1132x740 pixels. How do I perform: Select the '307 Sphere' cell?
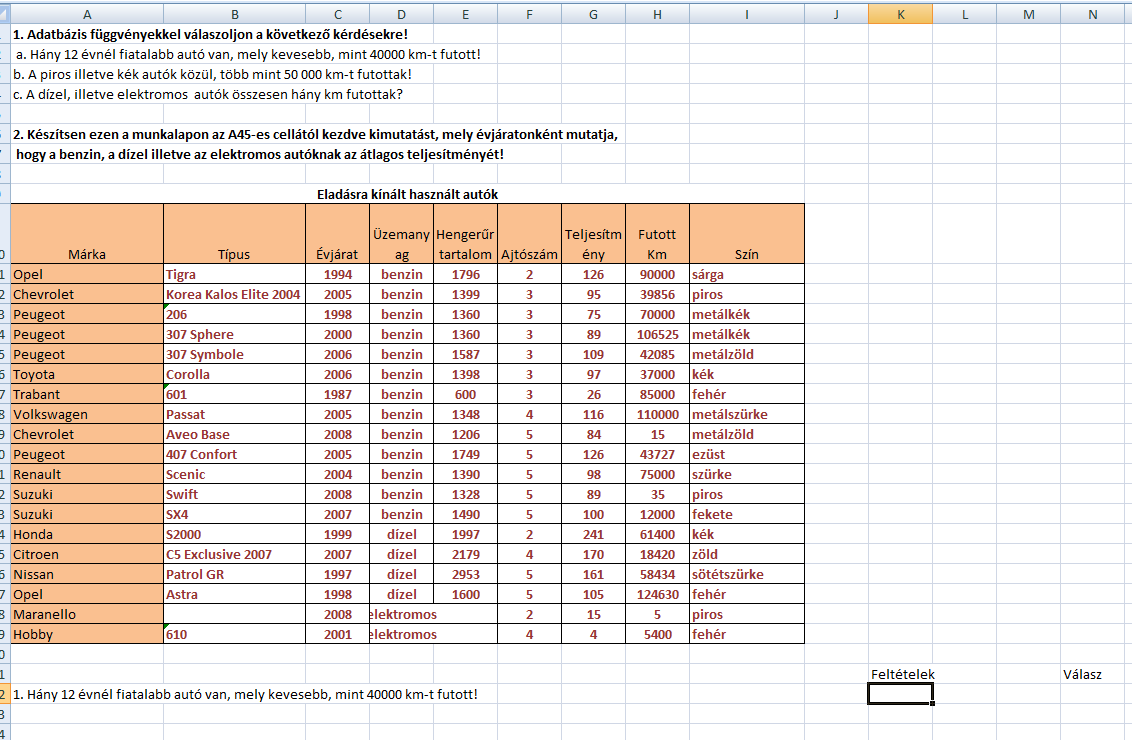(x=235, y=334)
